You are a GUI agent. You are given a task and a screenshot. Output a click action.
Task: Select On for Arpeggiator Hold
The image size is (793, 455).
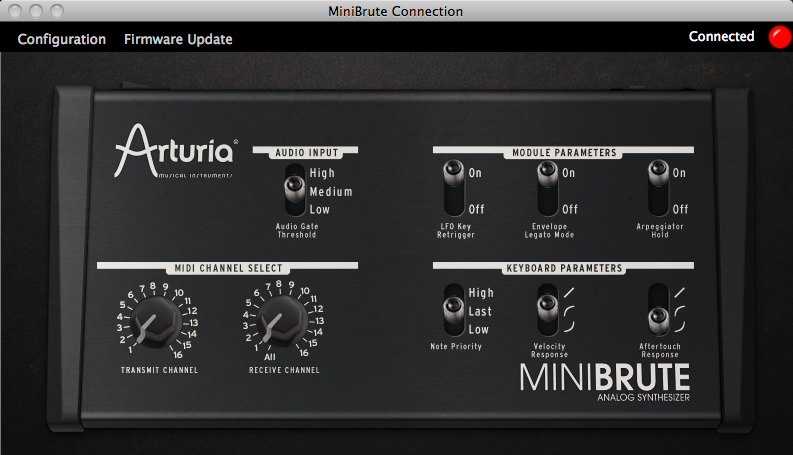tap(679, 173)
